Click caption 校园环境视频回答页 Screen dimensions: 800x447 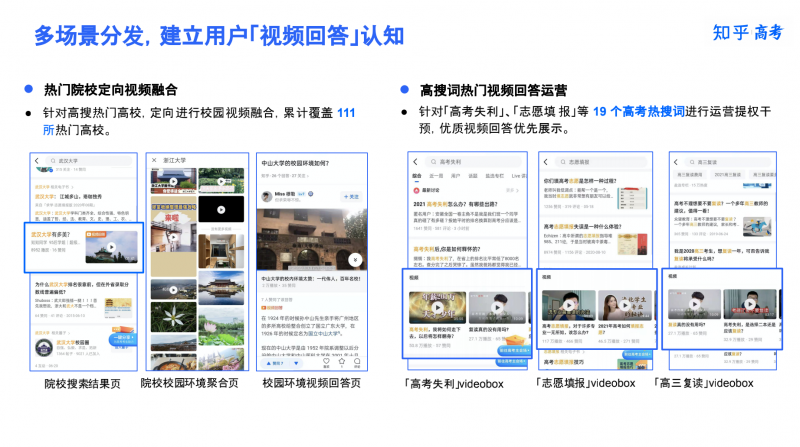pyautogui.click(x=311, y=383)
